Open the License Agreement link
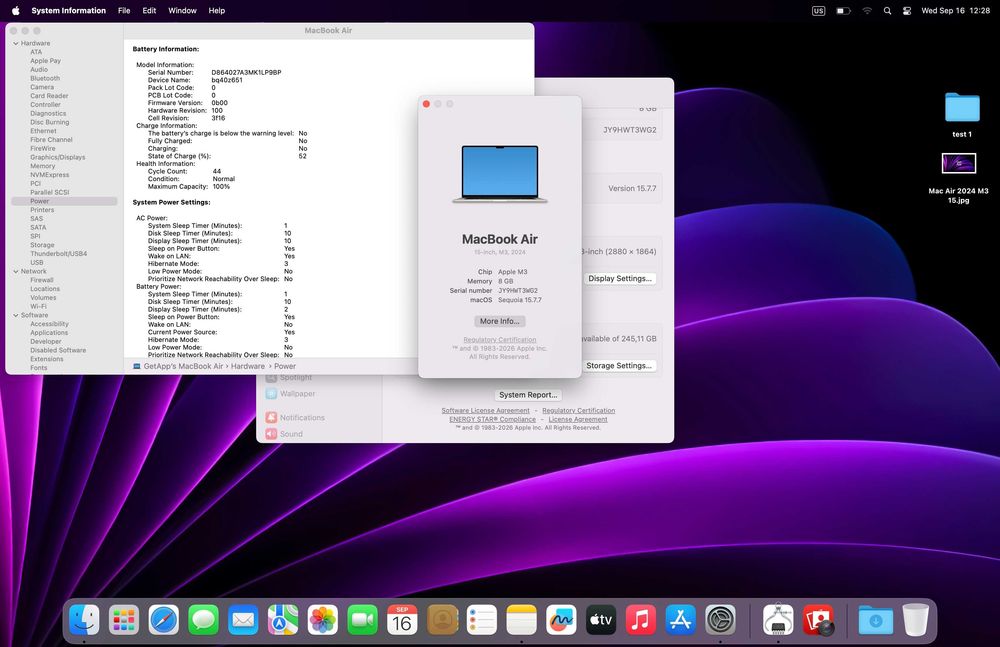The image size is (1000, 647). pyautogui.click(x=578, y=419)
